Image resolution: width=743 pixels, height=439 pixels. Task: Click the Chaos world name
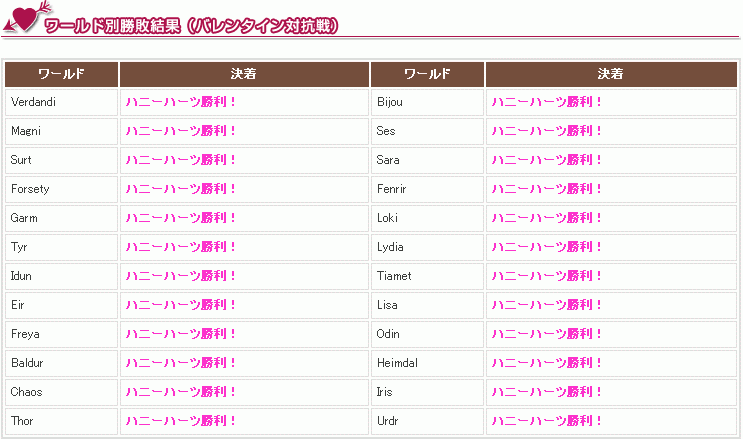coord(27,392)
